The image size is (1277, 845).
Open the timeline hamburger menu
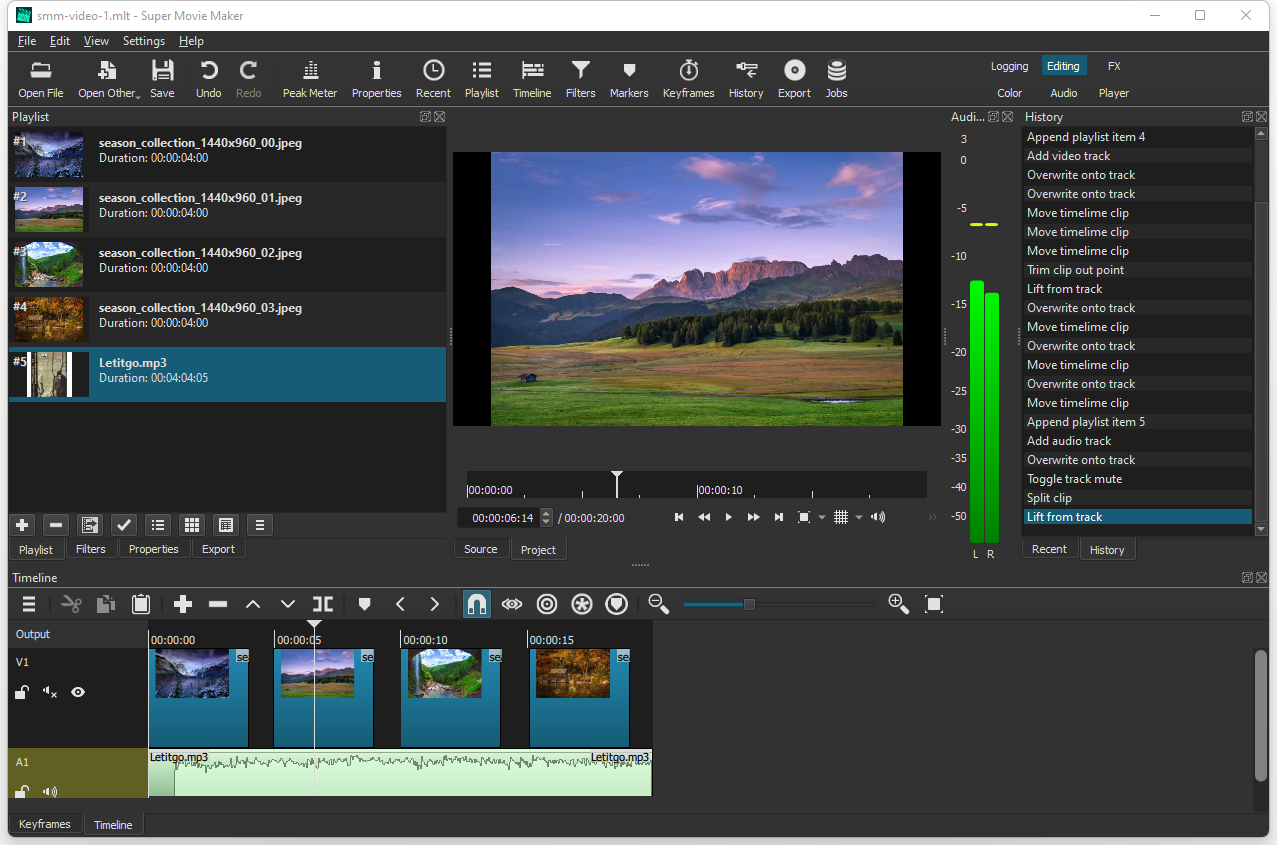tap(29, 604)
